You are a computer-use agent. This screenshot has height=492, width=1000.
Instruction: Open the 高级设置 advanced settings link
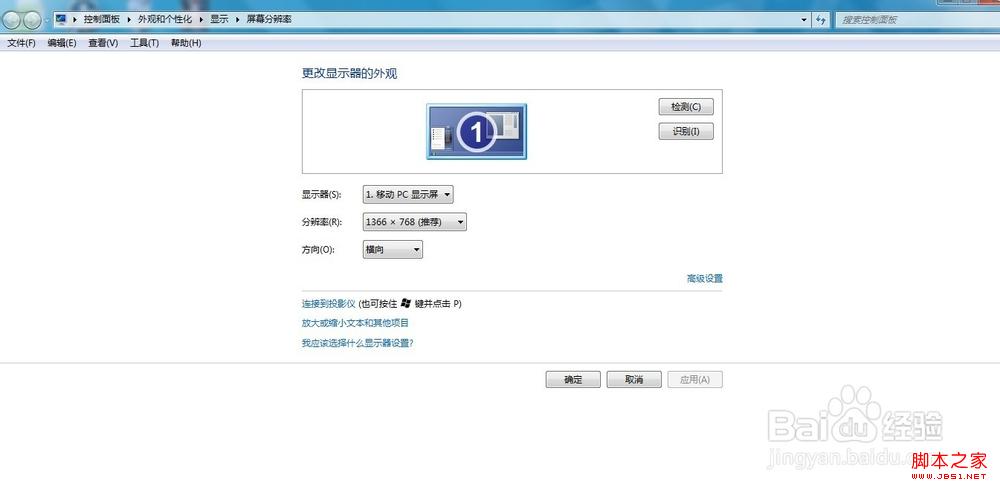click(705, 279)
